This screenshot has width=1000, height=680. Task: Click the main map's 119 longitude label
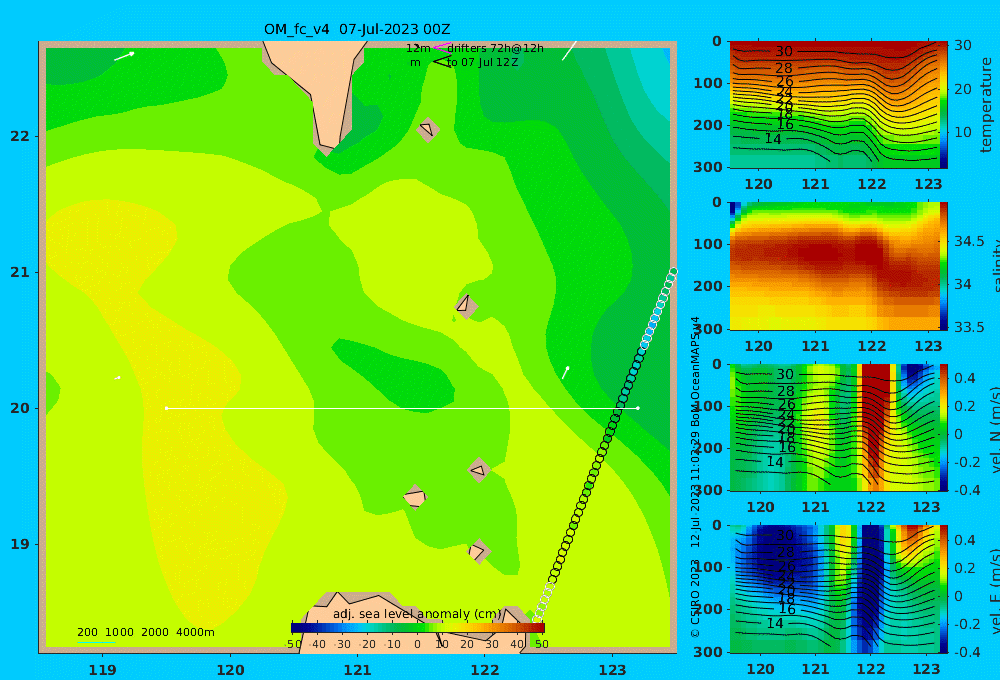(x=103, y=670)
